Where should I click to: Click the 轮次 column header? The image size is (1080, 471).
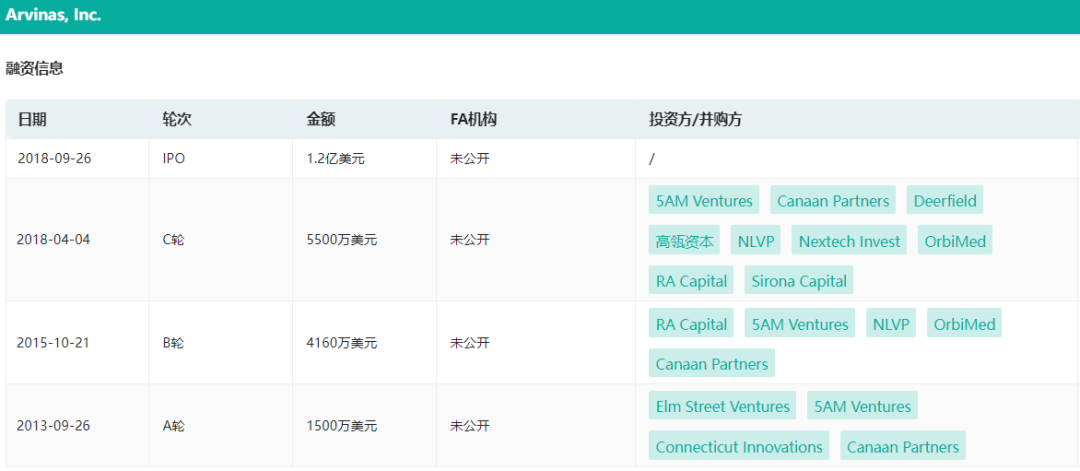(x=176, y=120)
